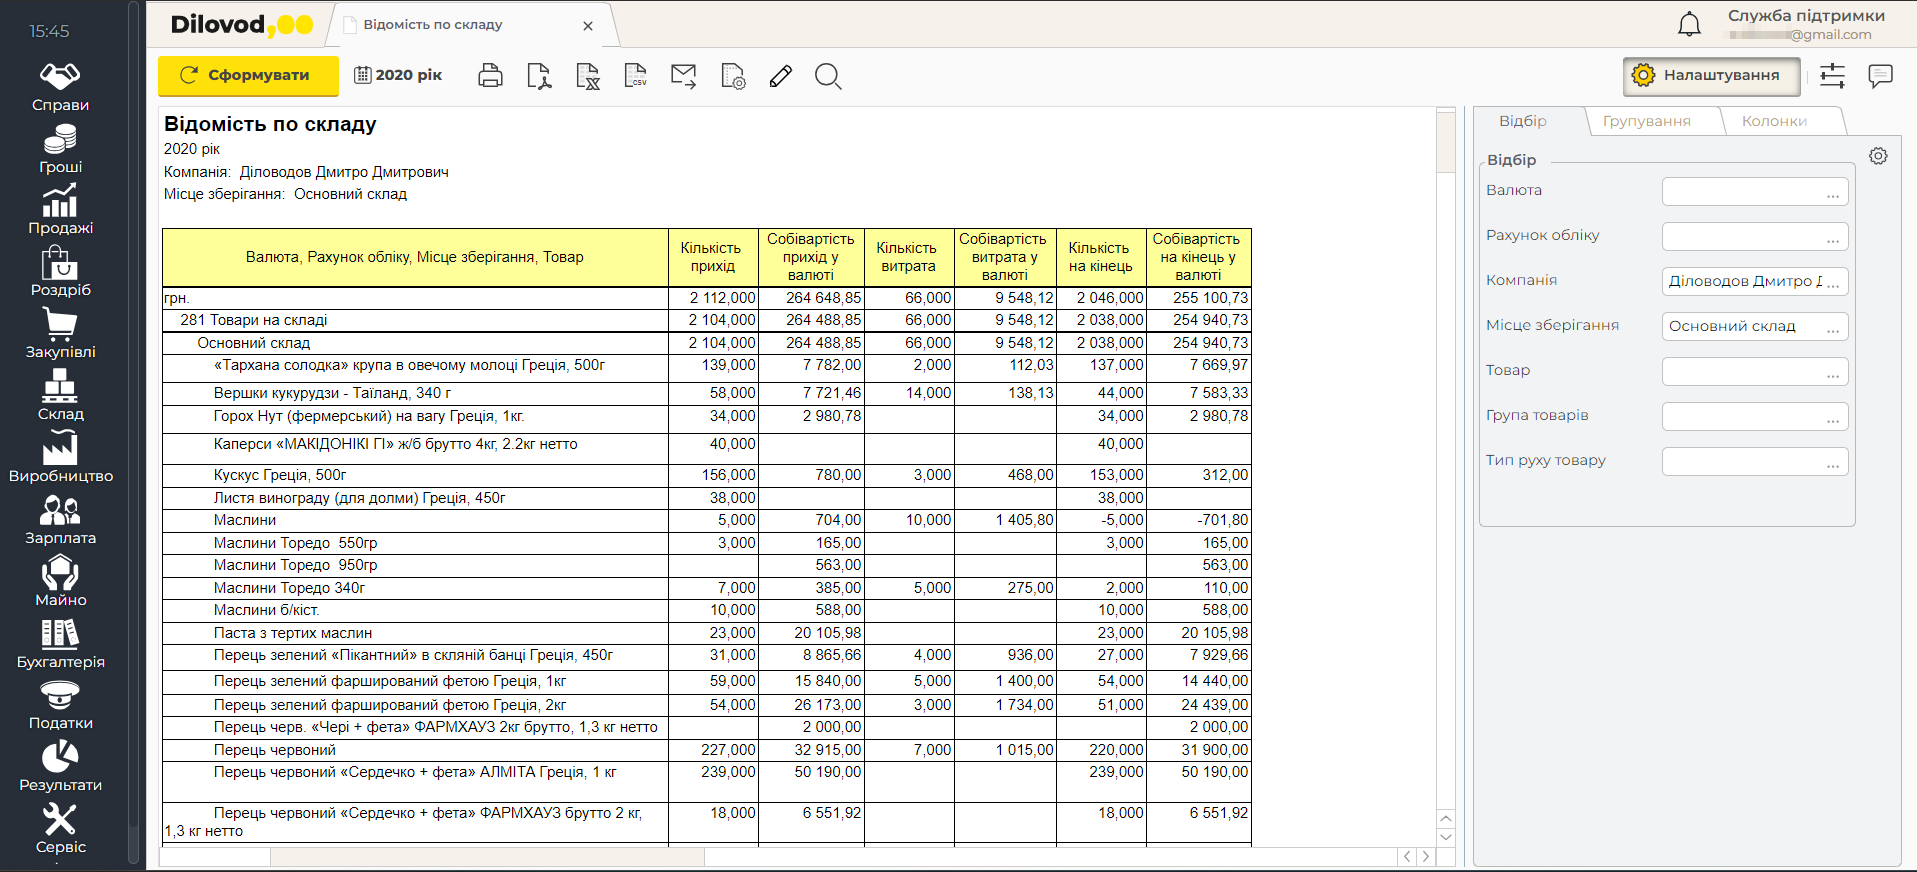Viewport: 1917px width, 872px height.
Task: Switch to the Групування tab
Action: (x=1646, y=121)
